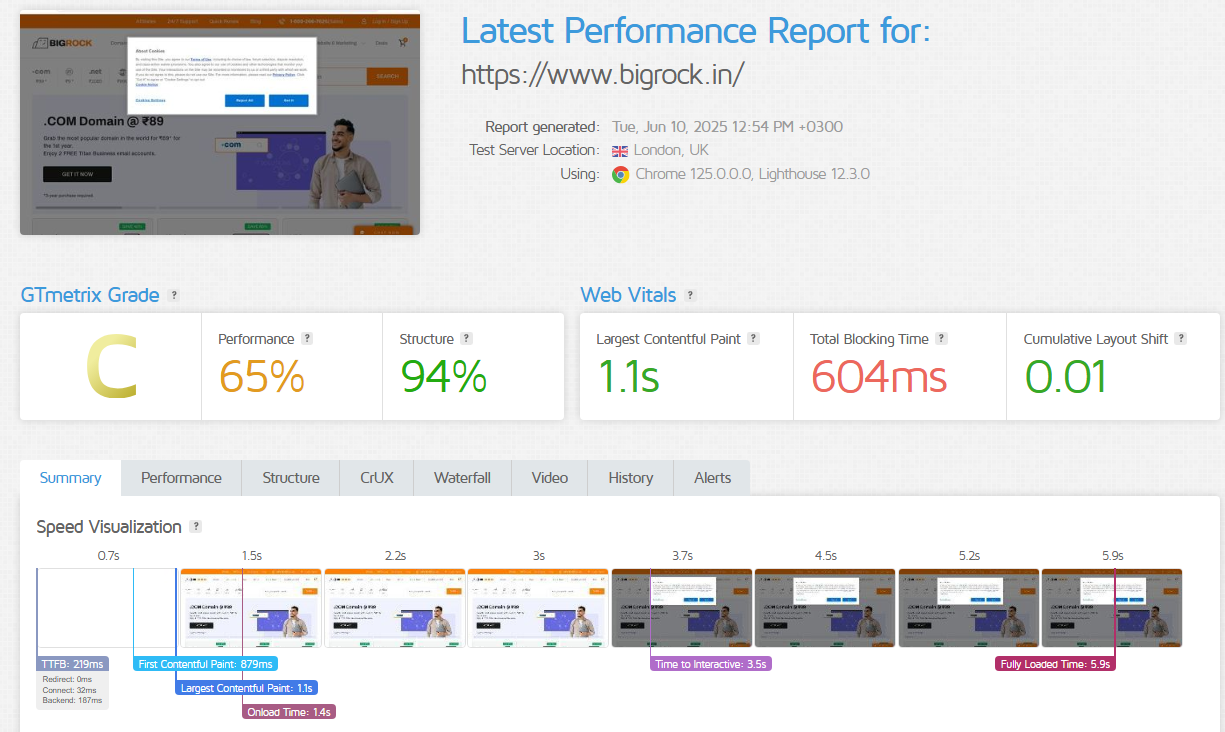
Task: Open the Structure tab
Action: pyautogui.click(x=291, y=478)
